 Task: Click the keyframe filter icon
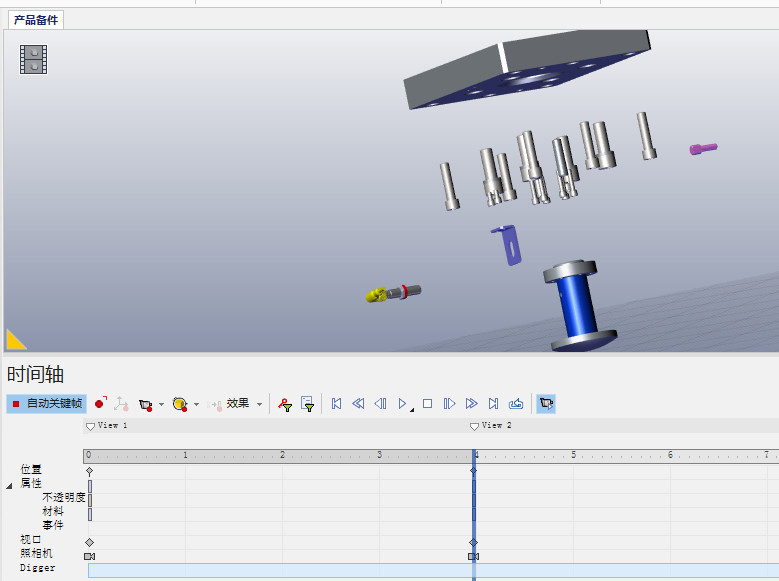(285, 404)
